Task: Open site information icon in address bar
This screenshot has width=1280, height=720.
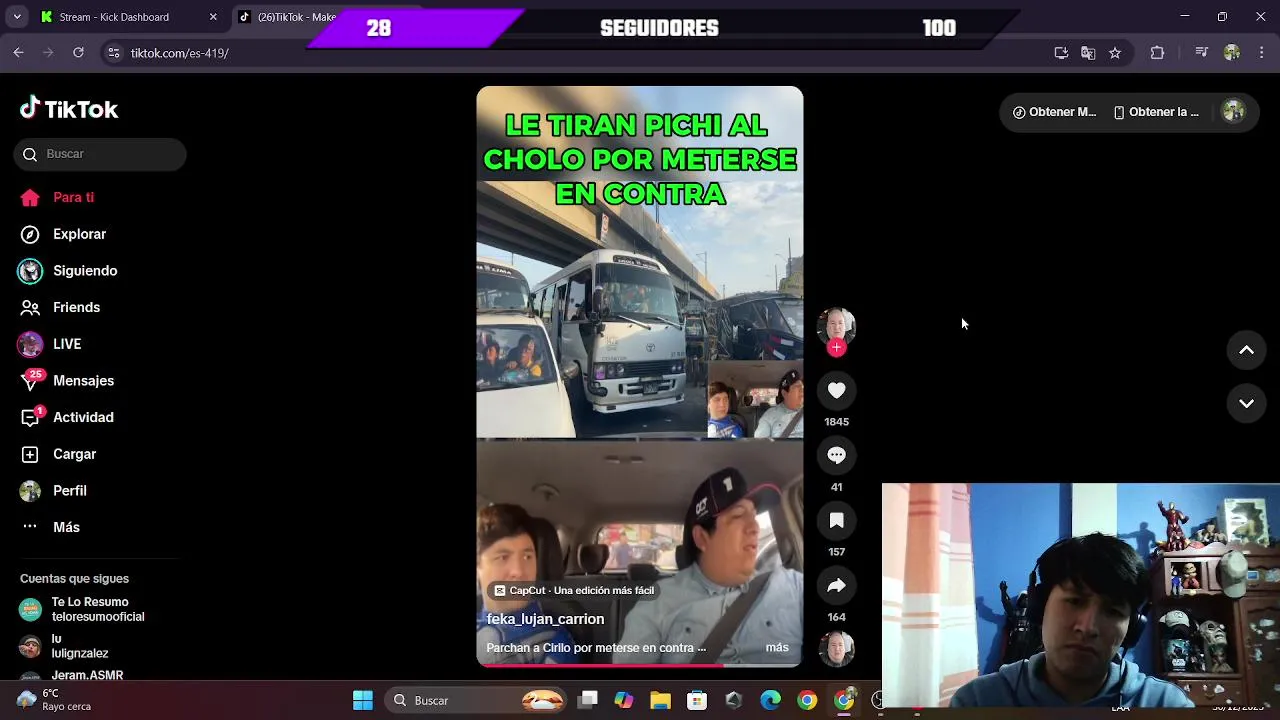Action: click(114, 53)
